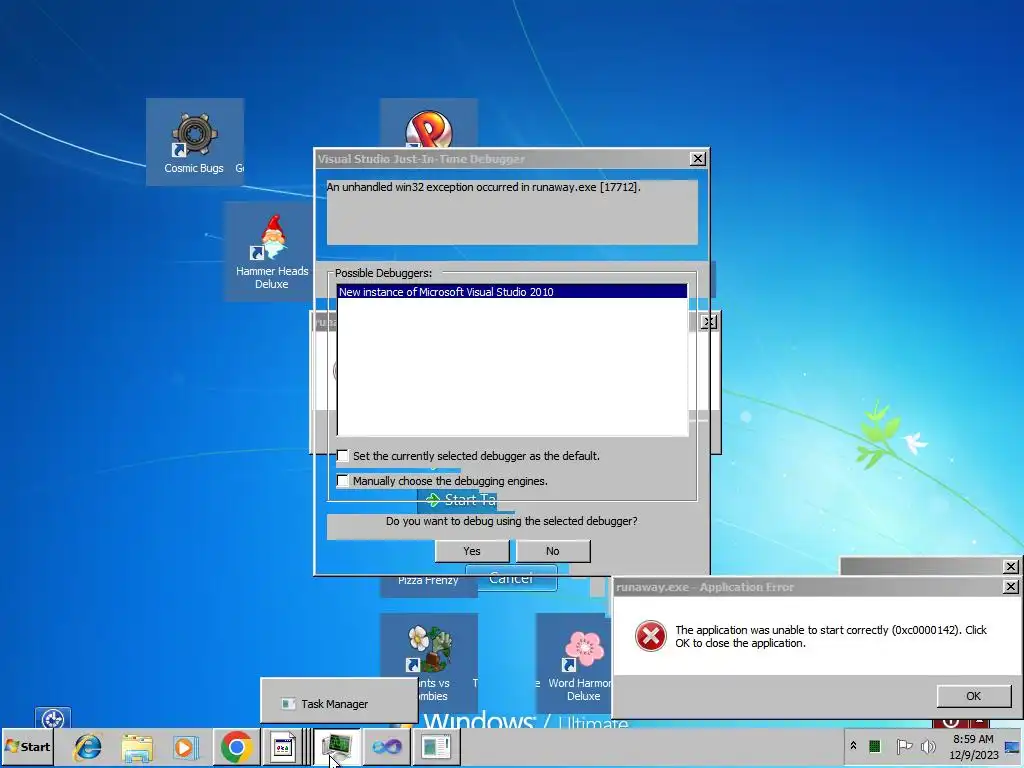Screen dimensions: 1024x768
Task: Click the desktop gadget icon above the Start button
Action: 52,718
